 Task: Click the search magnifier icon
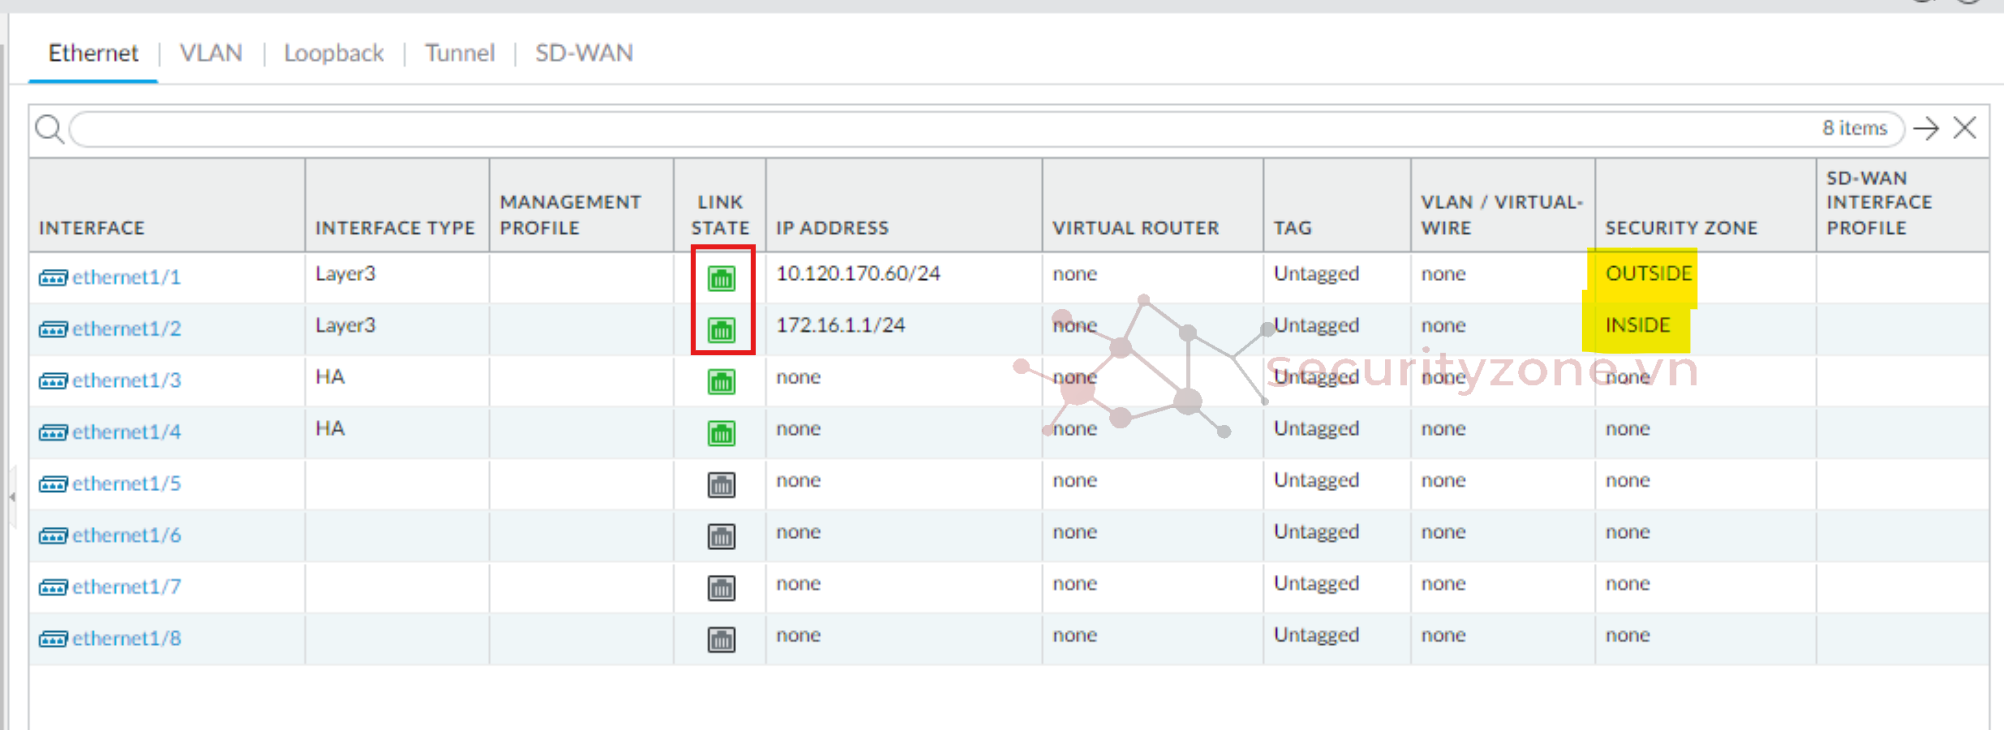click(x=49, y=129)
